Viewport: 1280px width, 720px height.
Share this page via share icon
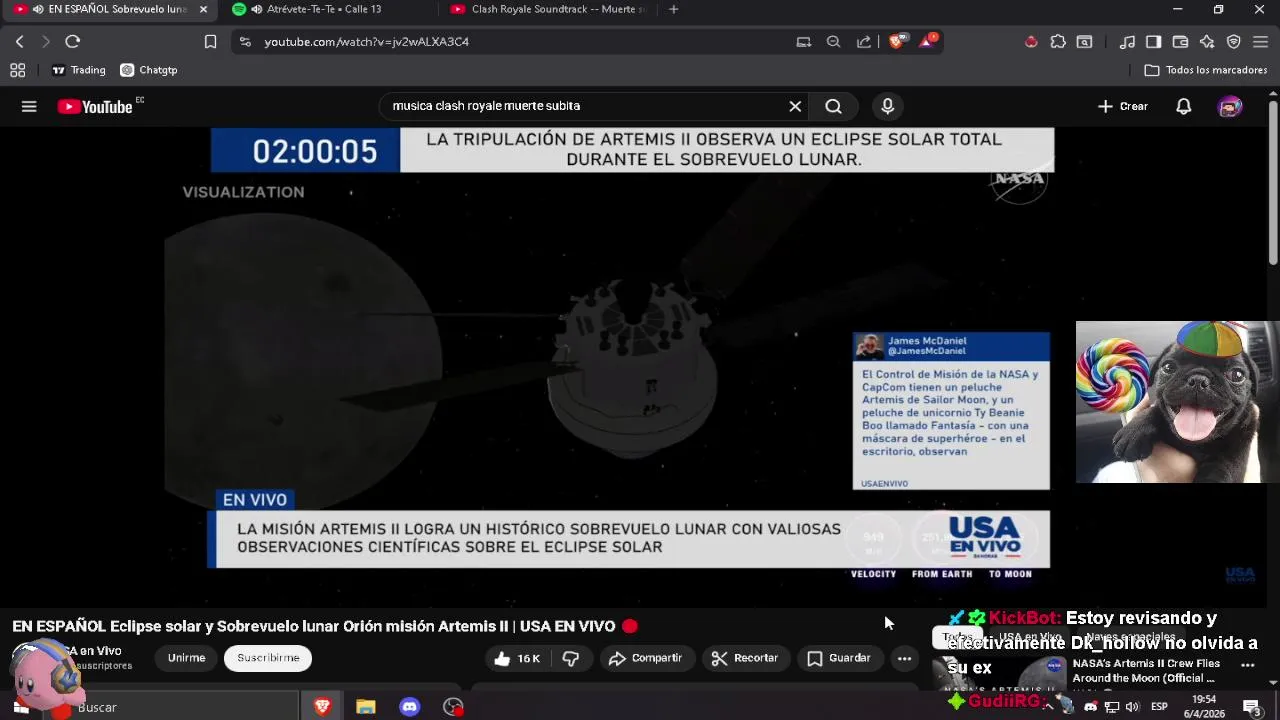coord(863,41)
